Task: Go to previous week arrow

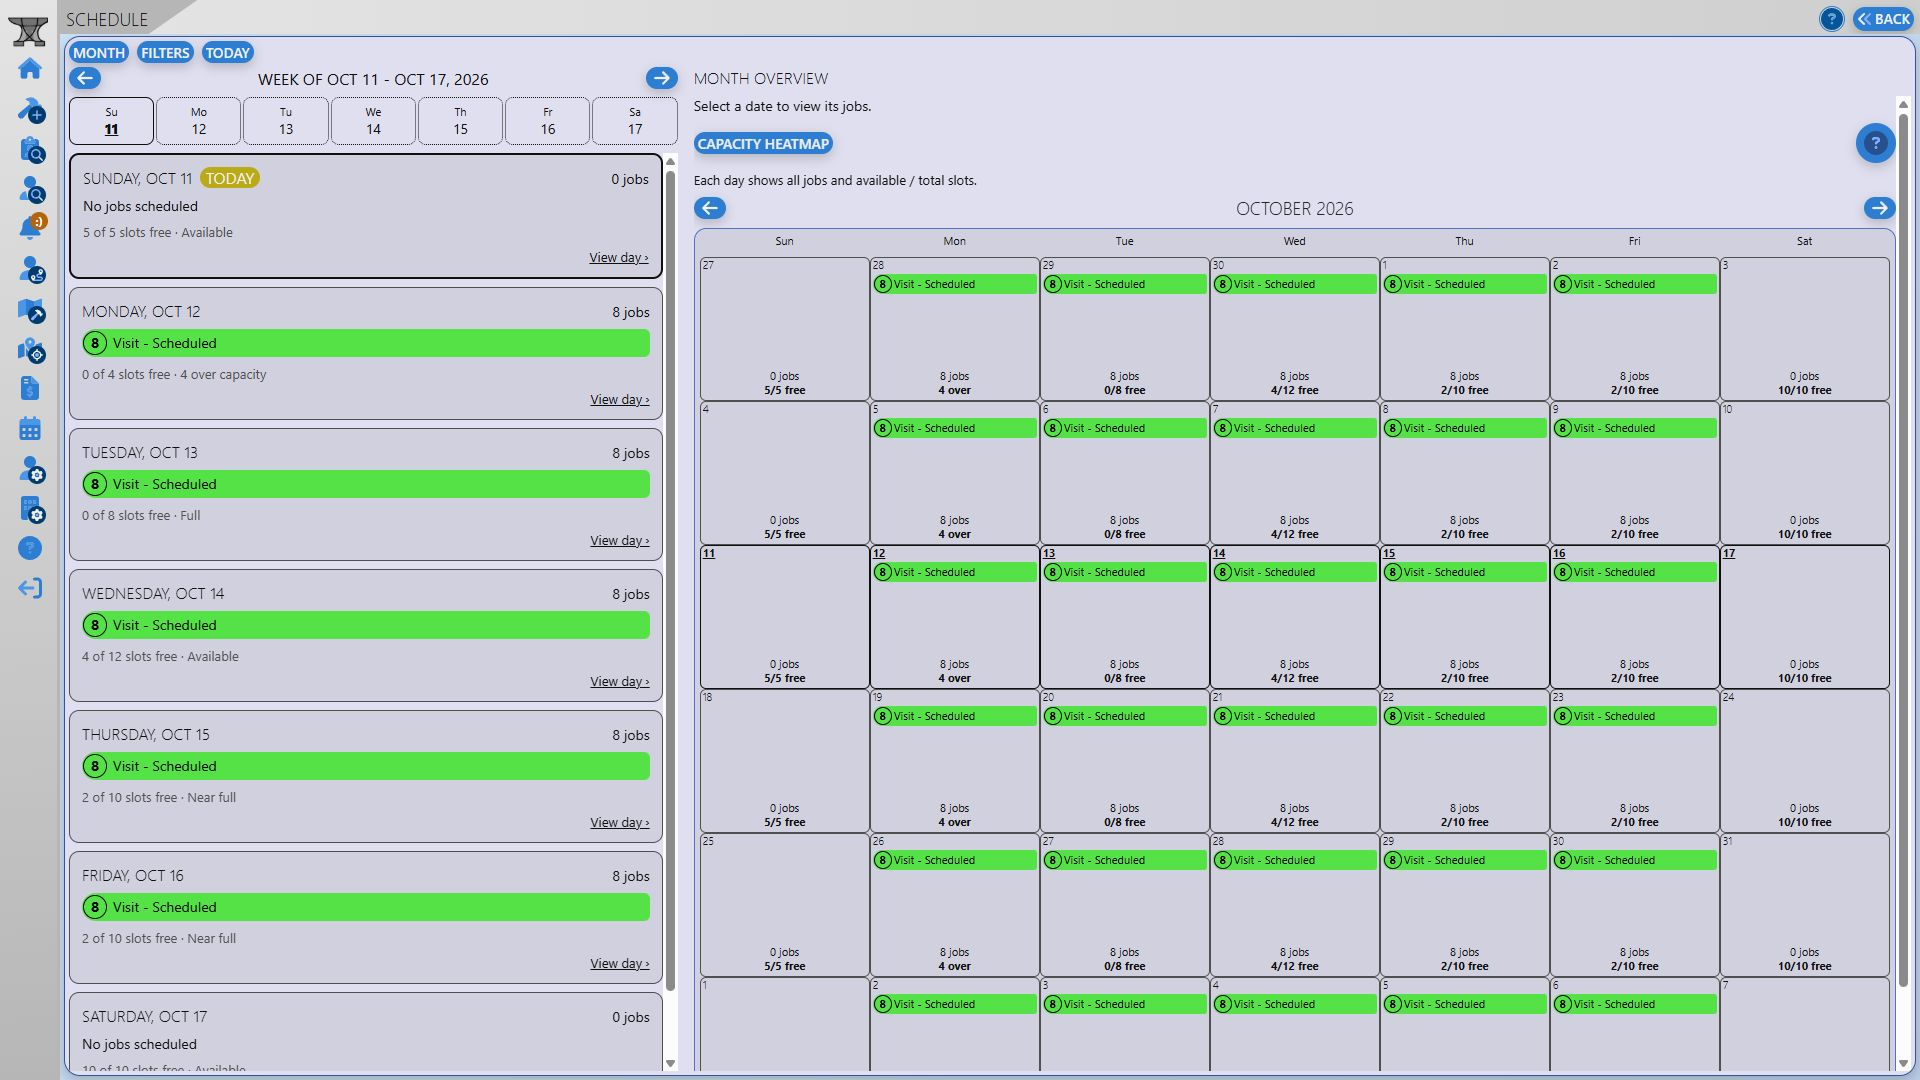Action: [x=85, y=78]
